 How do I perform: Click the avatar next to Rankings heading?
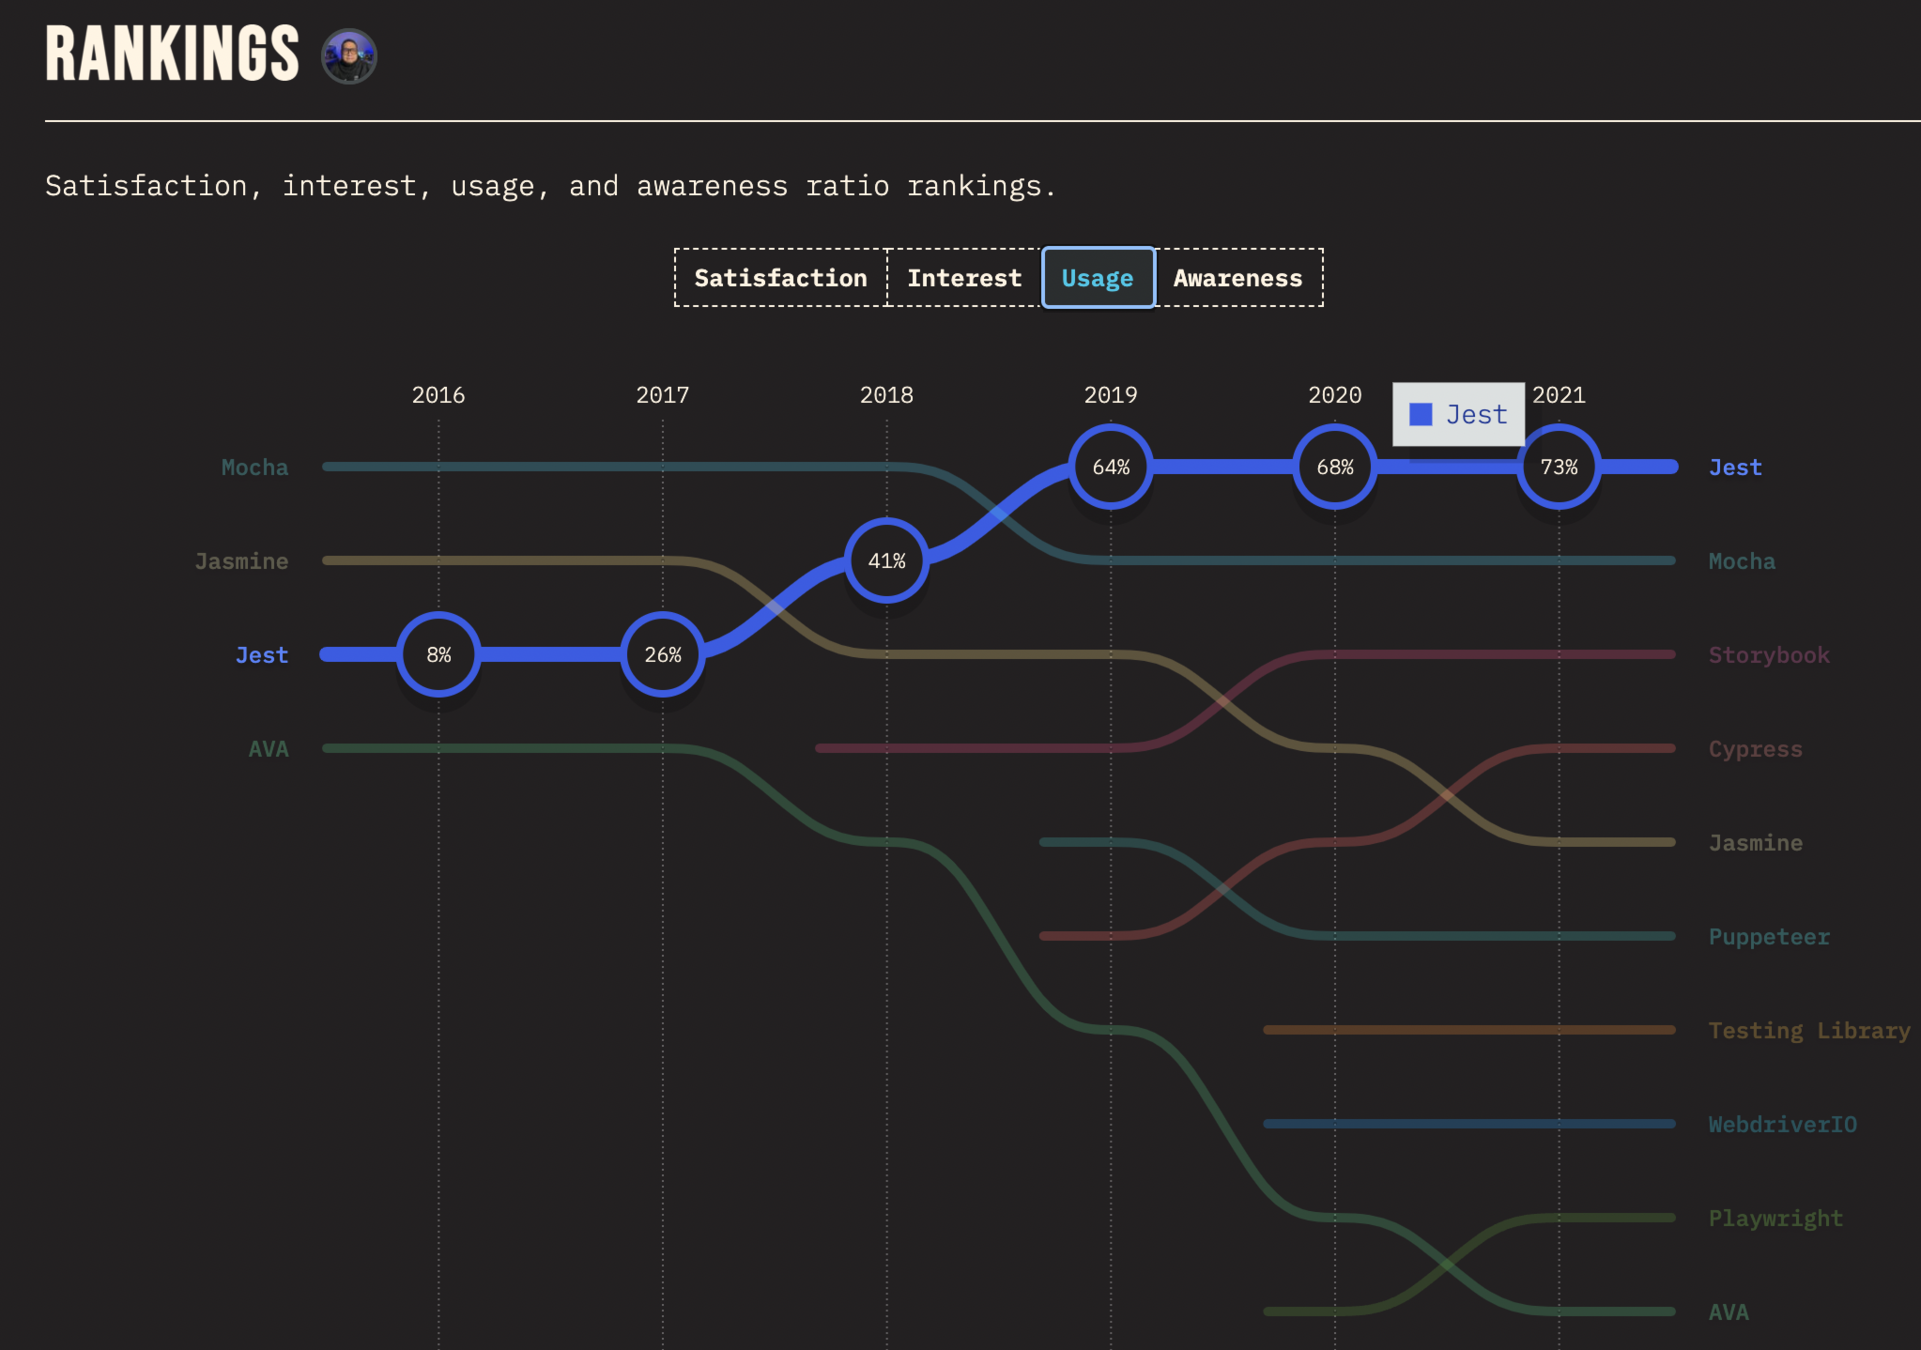(348, 56)
